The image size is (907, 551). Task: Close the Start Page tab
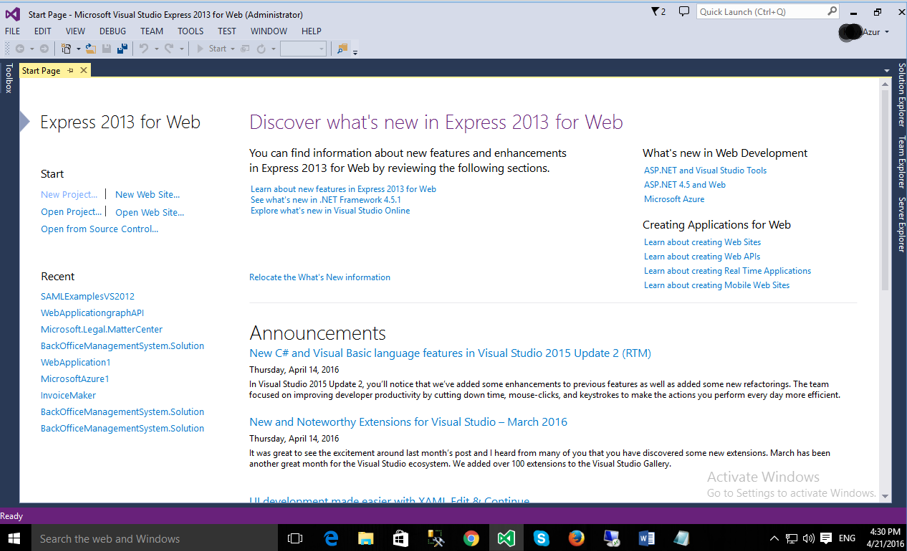[x=84, y=71]
